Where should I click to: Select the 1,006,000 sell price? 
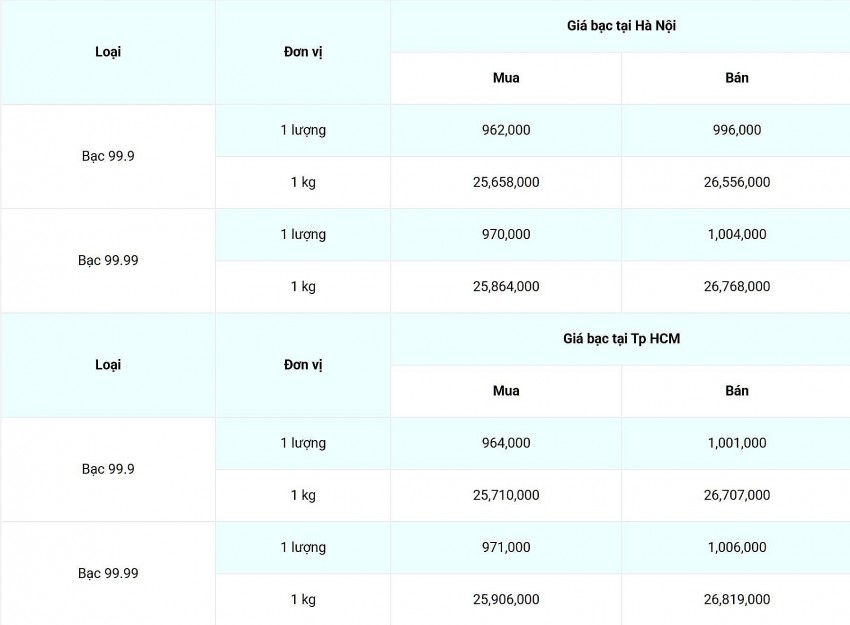737,547
